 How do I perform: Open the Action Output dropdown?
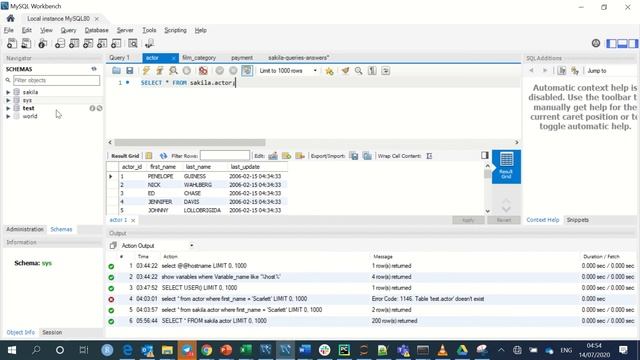tap(158, 246)
